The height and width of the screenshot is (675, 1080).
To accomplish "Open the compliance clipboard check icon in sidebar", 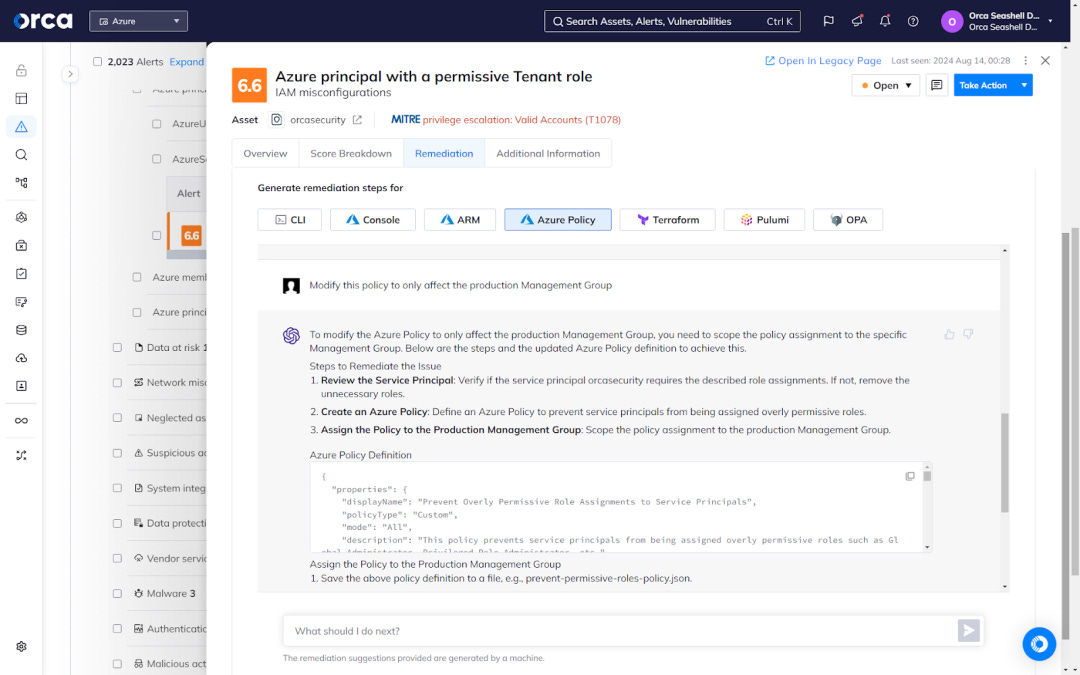I will tap(21, 273).
